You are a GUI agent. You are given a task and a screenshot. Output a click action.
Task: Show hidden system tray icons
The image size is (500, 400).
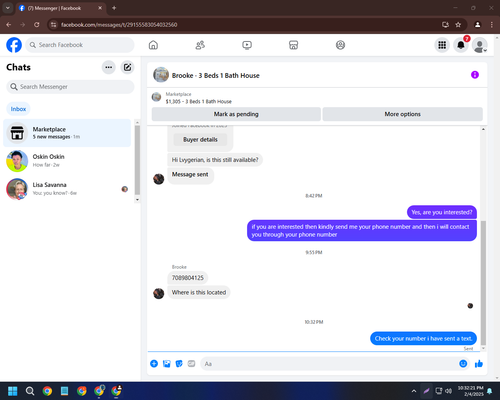pyautogui.click(x=414, y=391)
